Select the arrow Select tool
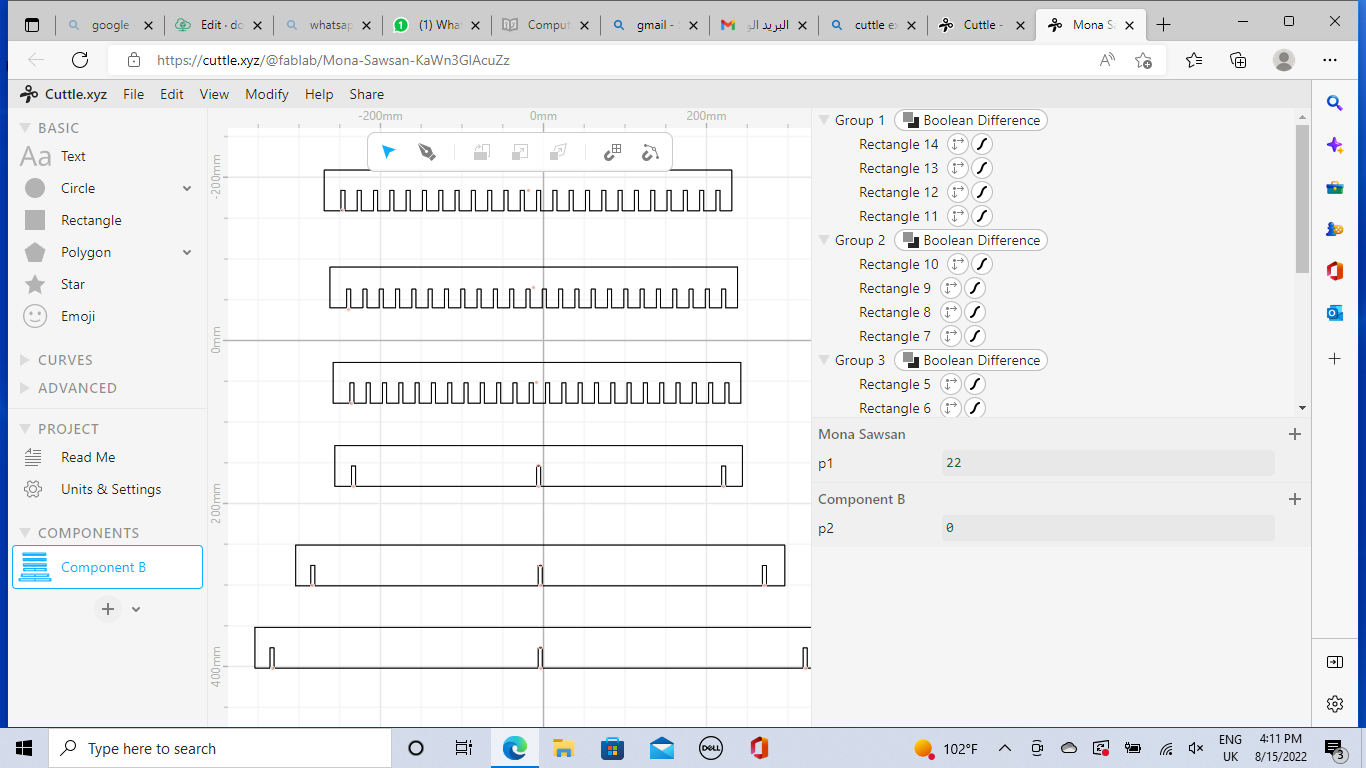 tap(389, 152)
